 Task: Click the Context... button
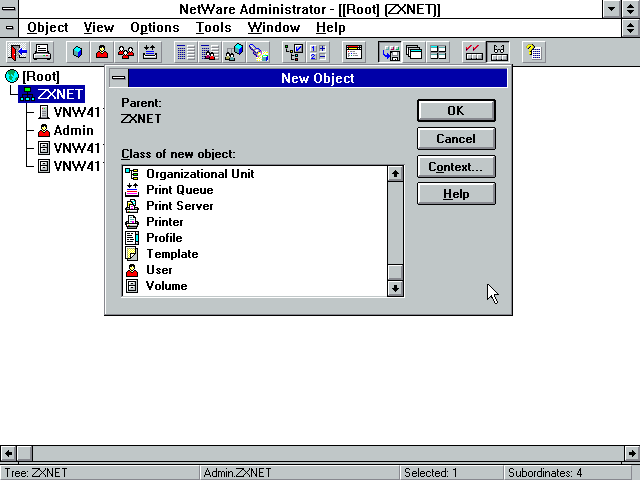coord(456,167)
